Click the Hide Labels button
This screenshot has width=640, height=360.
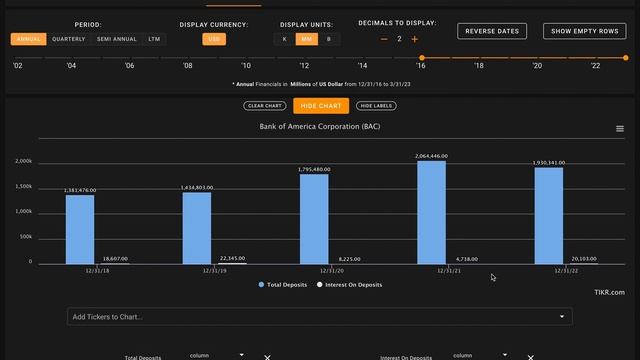pos(376,106)
